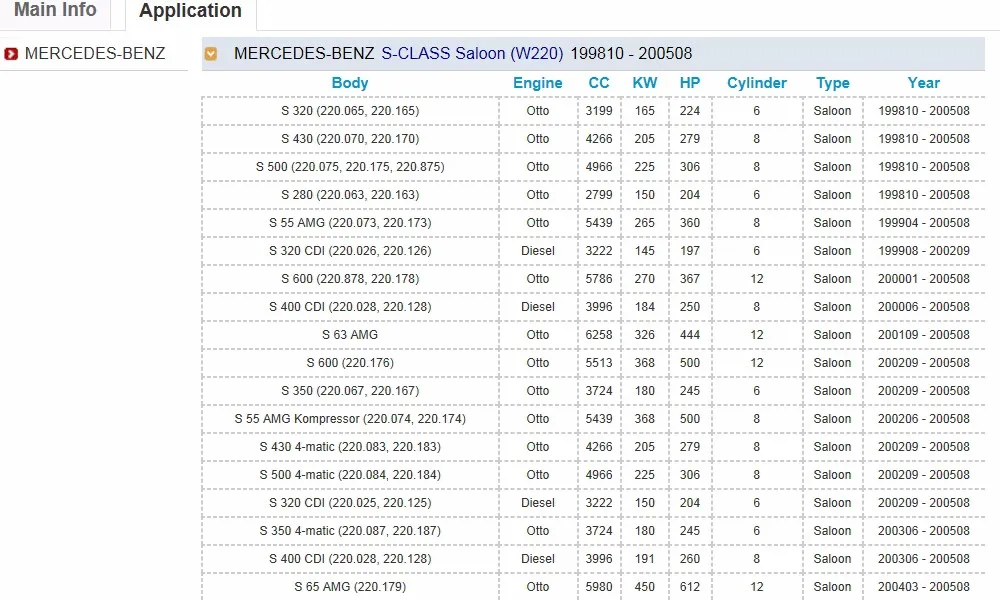Viewport: 1000px width, 600px height.
Task: Collapse the S-CLASS Saloon (W220) section
Action: pyautogui.click(x=211, y=54)
